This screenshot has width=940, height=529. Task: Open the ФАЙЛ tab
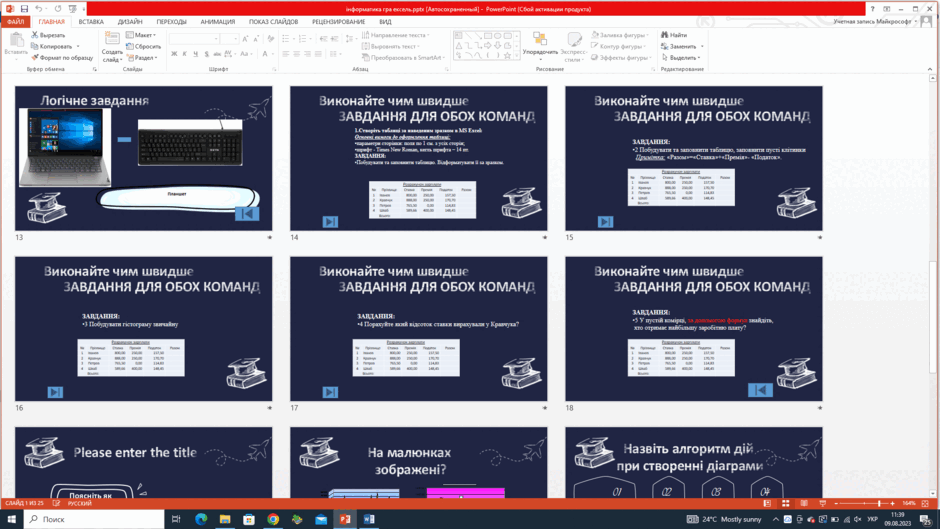pyautogui.click(x=16, y=22)
